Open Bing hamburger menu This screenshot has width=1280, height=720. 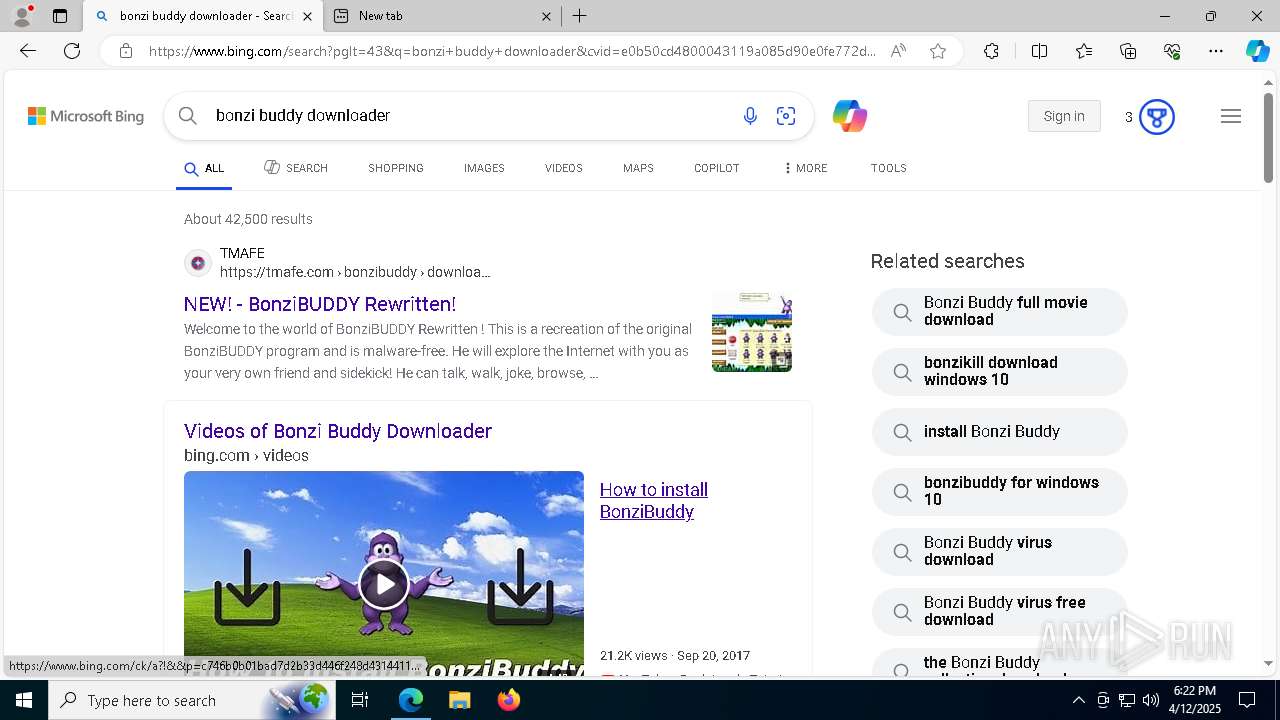click(x=1231, y=116)
